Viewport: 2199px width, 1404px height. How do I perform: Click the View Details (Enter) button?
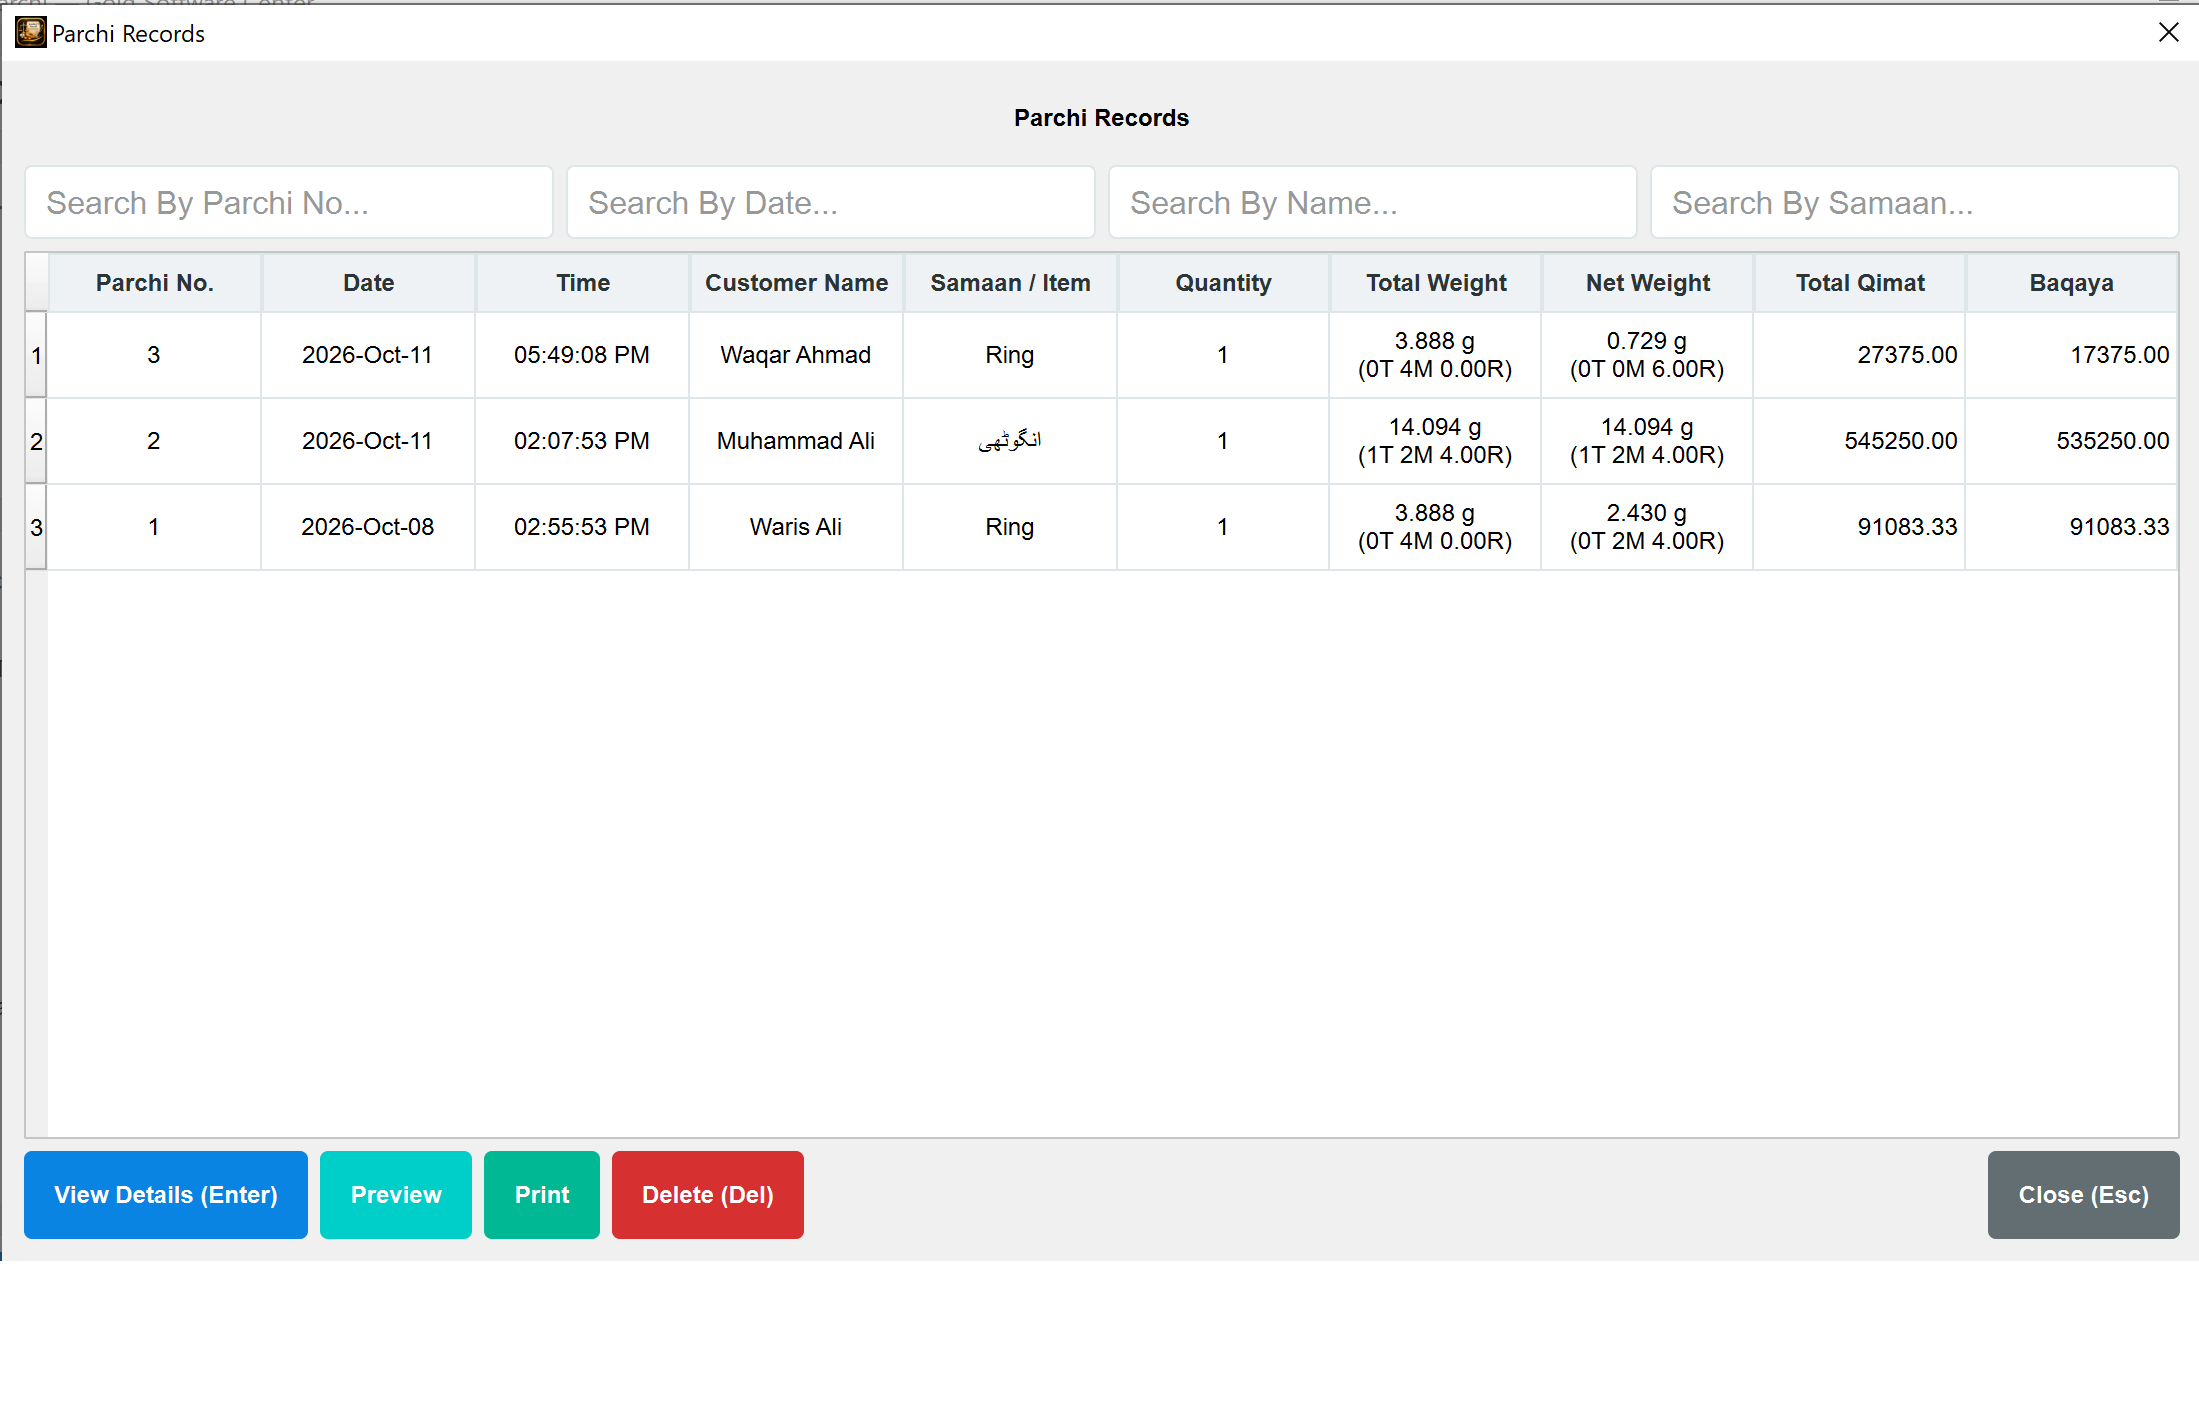(x=166, y=1195)
